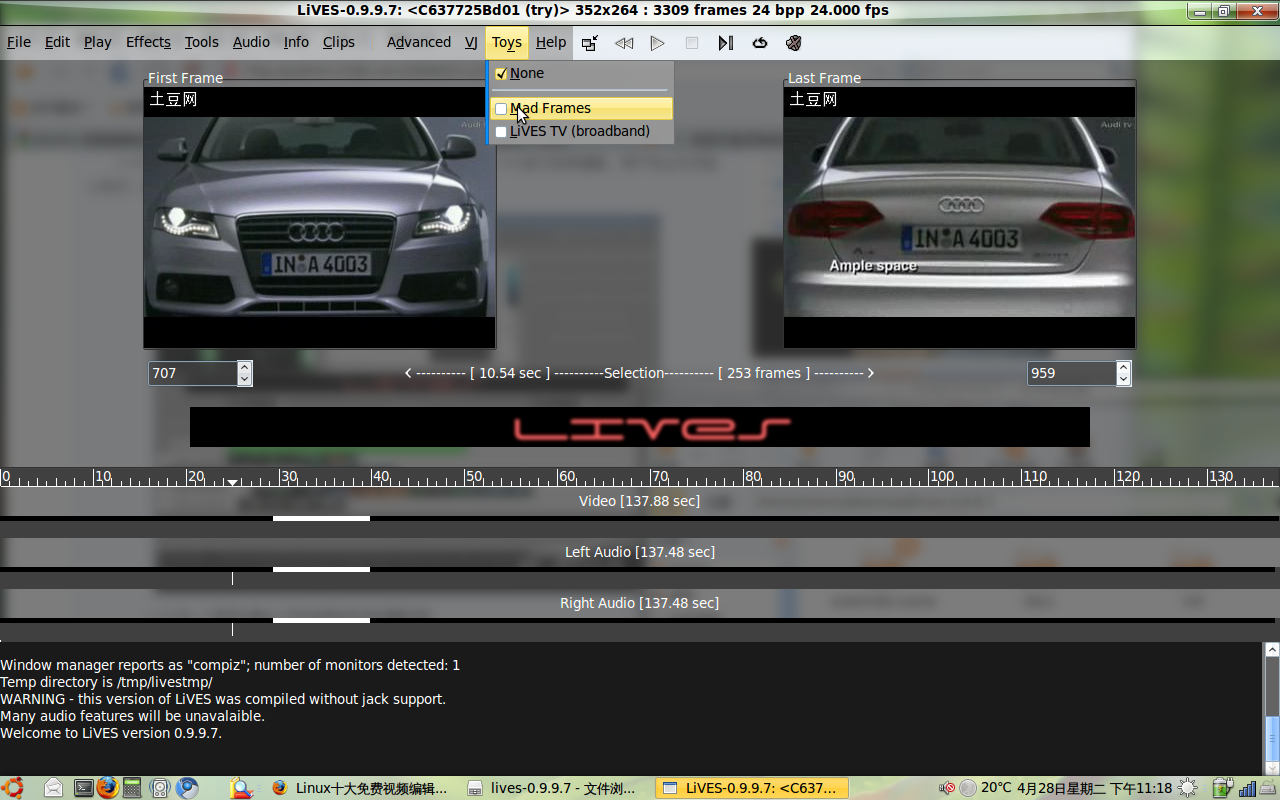Open the Info menu

[296, 42]
